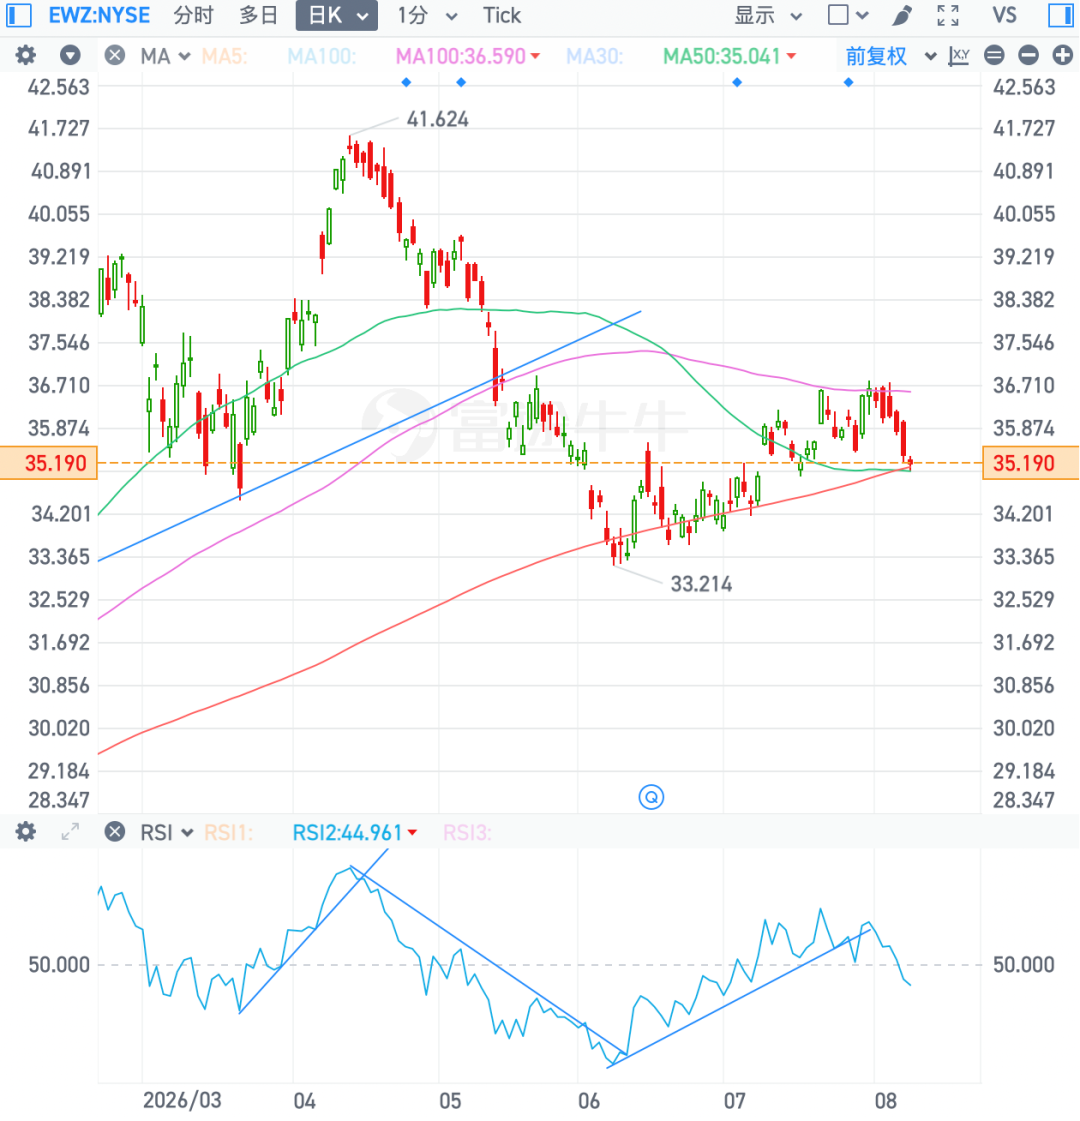The width and height of the screenshot is (1080, 1121).
Task: Toggle the RSI3 line visibility
Action: [x=467, y=832]
